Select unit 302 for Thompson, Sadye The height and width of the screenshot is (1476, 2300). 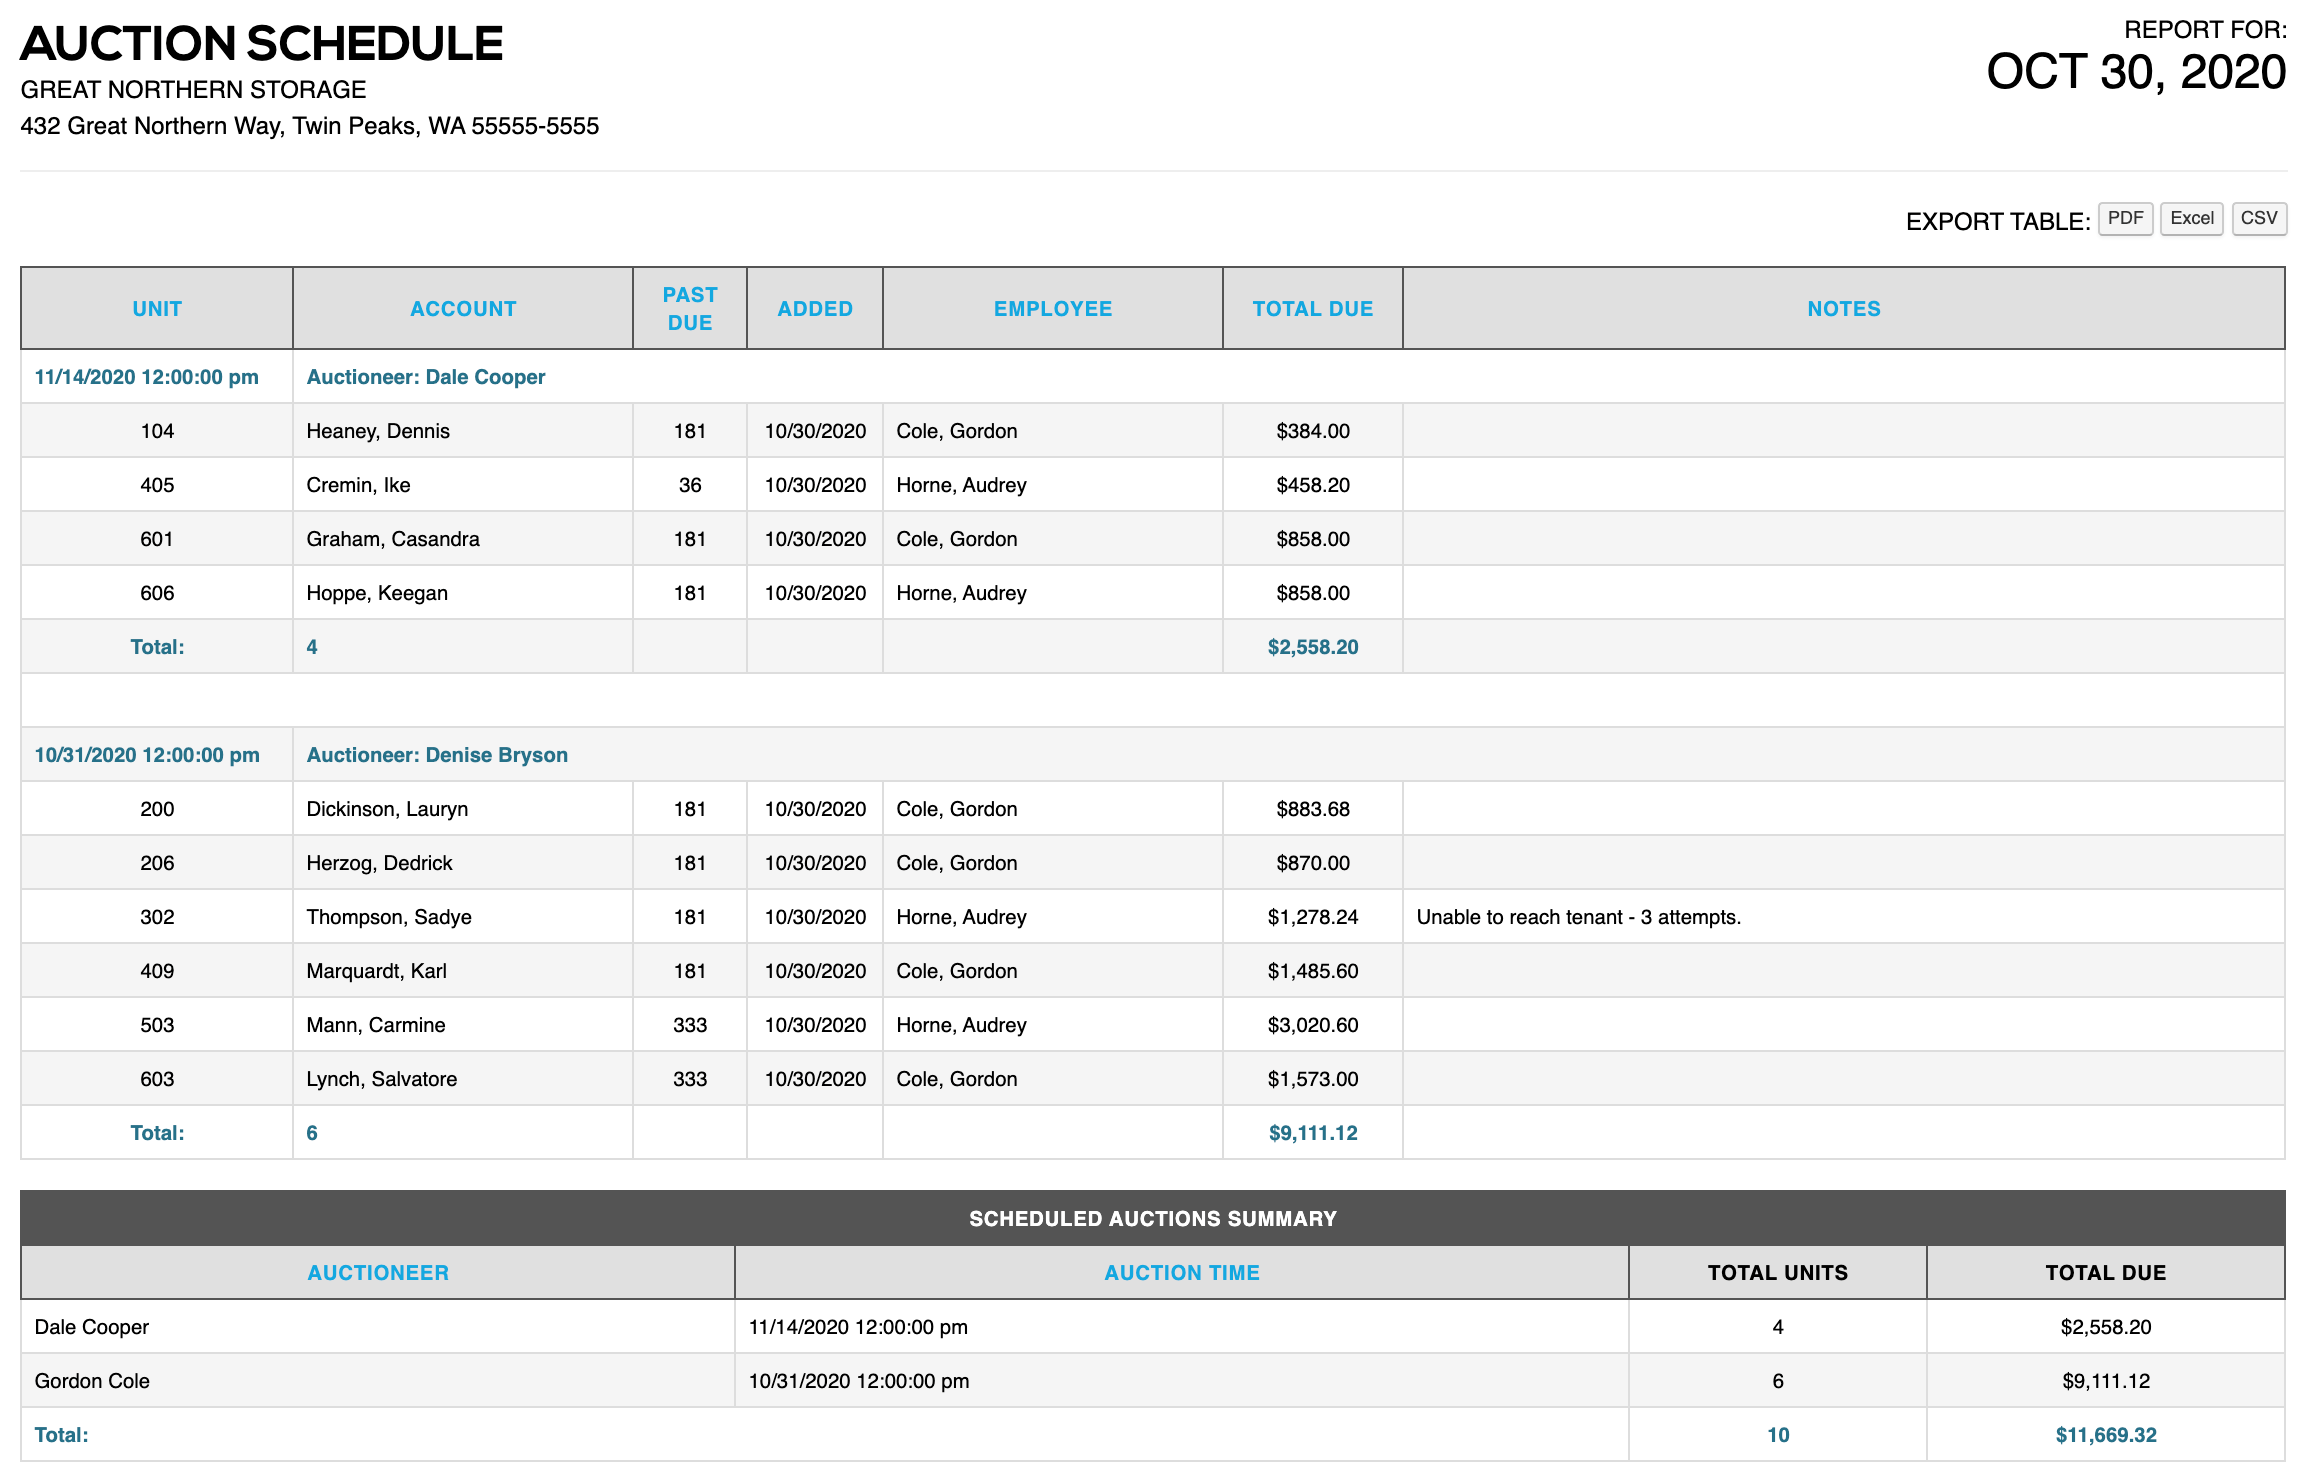(x=156, y=916)
